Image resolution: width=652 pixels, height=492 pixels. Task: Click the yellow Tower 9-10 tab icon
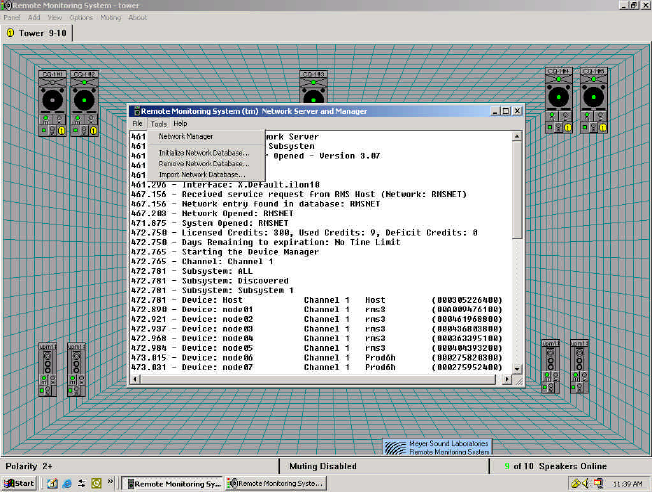(11, 32)
